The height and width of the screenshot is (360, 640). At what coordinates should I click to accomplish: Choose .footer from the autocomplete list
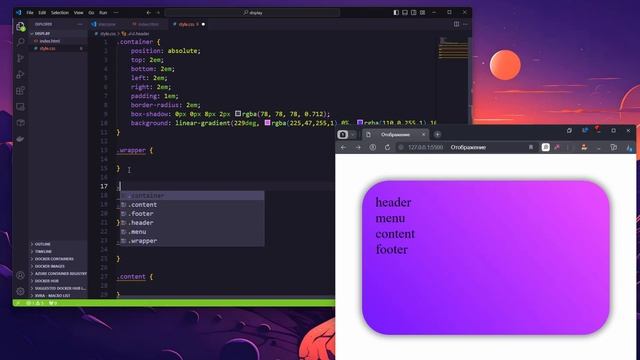[192, 213]
